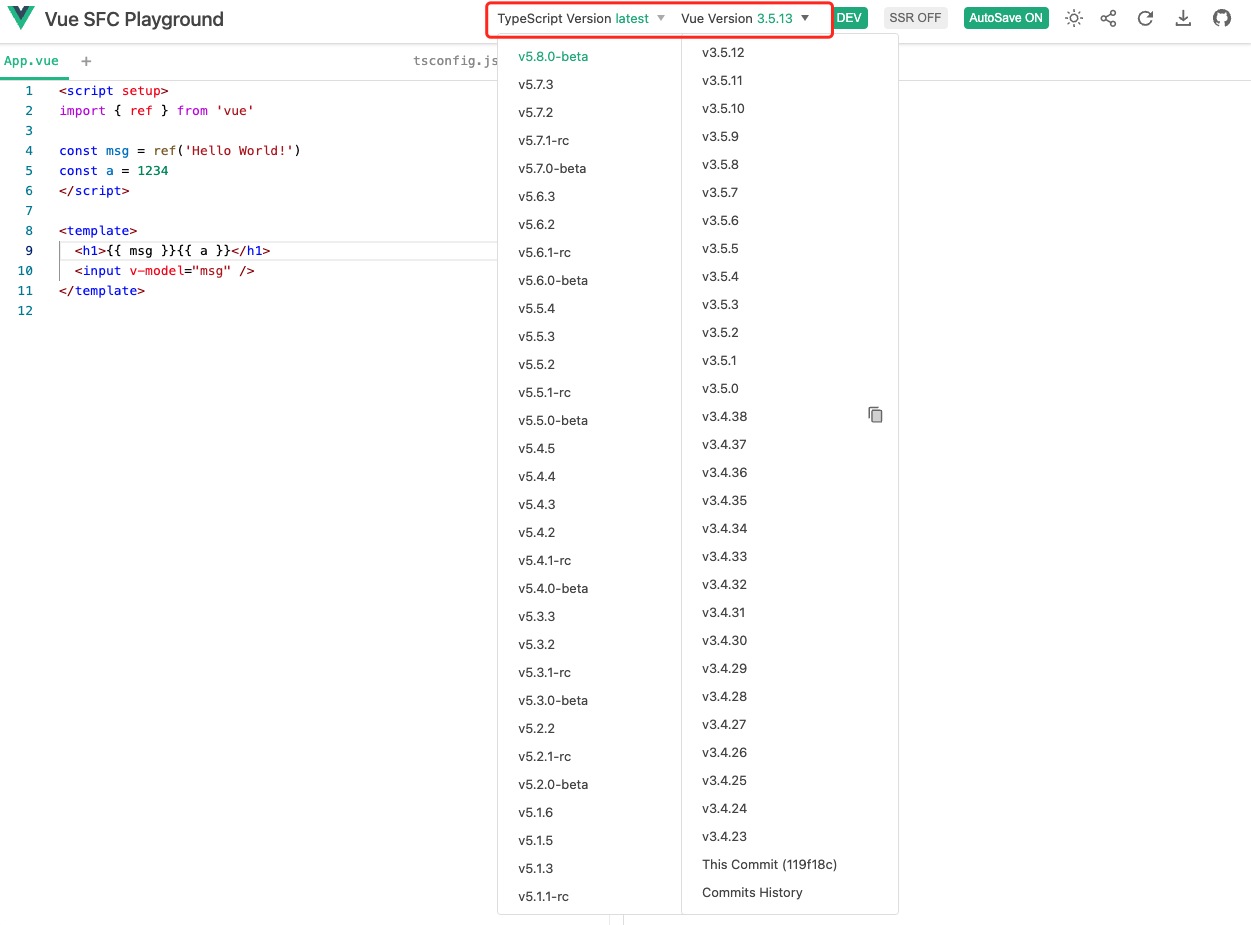This screenshot has width=1251, height=925.
Task: Choose TypeScript v5.7.2 from list
Action: pyautogui.click(x=536, y=113)
